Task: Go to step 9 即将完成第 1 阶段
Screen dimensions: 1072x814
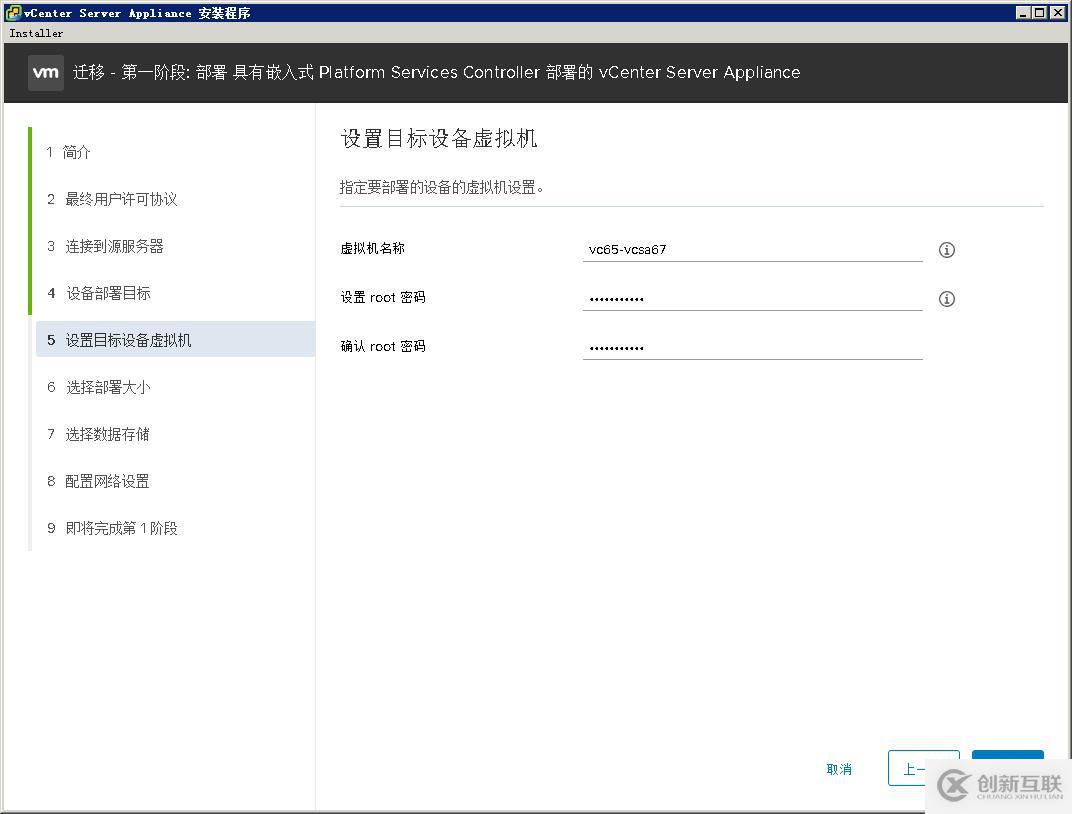Action: coord(112,528)
